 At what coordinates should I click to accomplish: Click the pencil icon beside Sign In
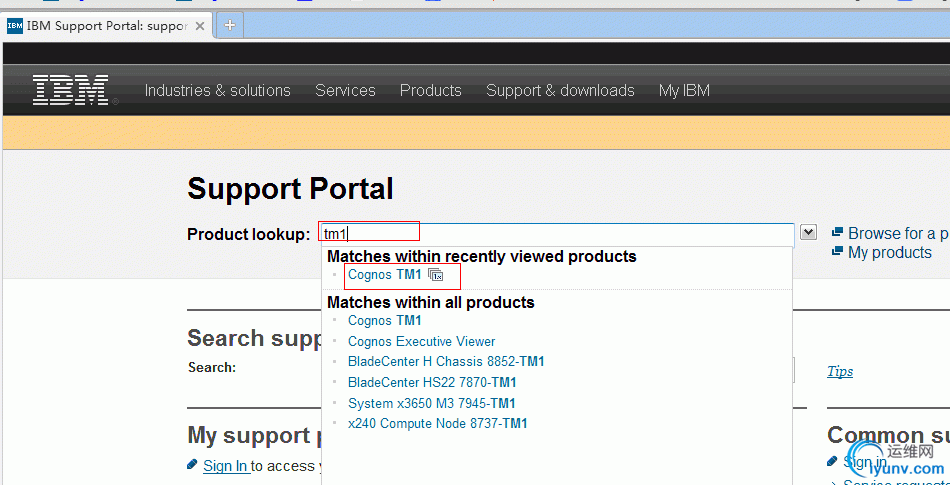[193, 465]
